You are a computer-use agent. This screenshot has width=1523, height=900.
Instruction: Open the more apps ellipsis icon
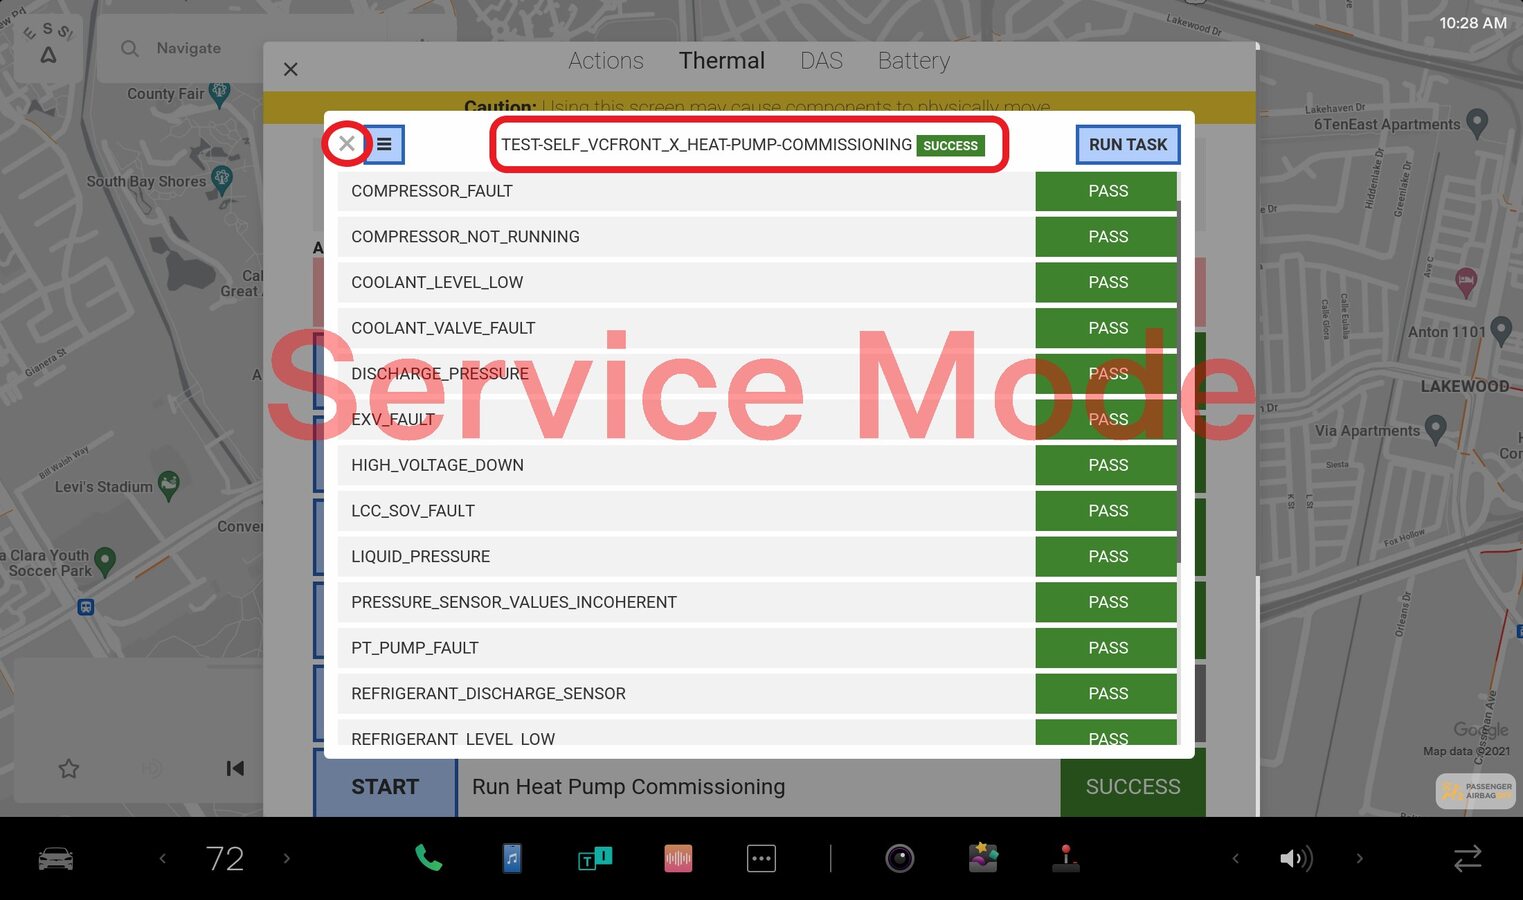click(x=761, y=858)
